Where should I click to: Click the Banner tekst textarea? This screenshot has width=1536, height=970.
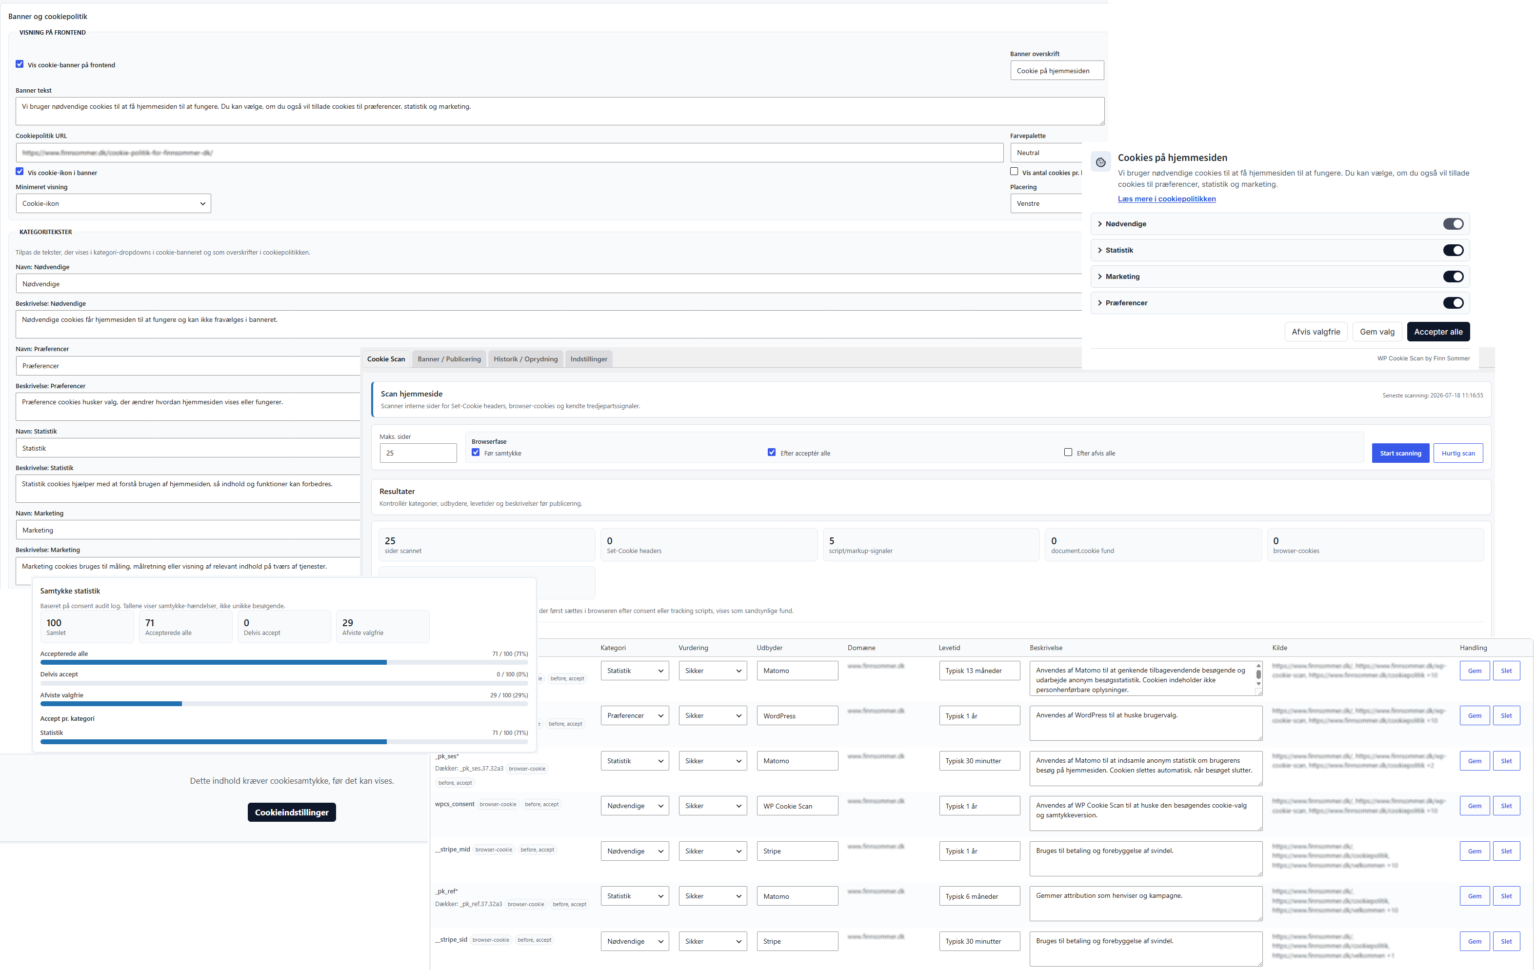560,111
